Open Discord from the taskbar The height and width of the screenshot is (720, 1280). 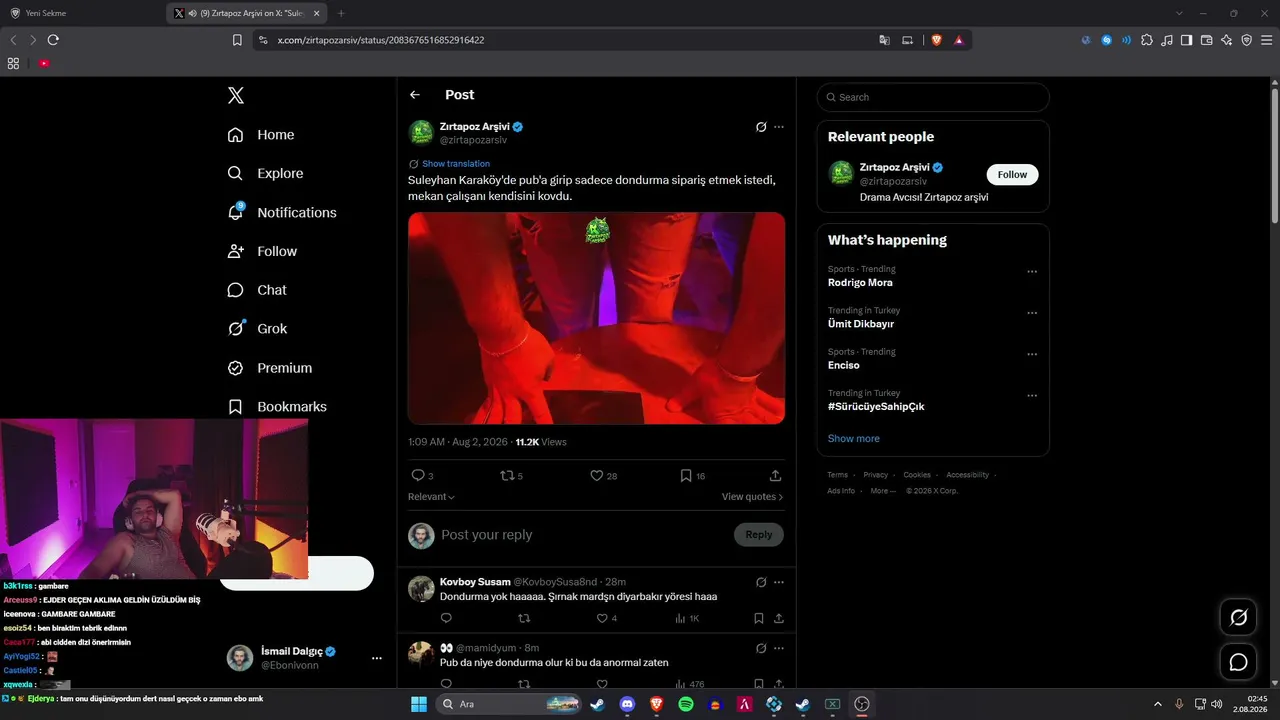(627, 704)
